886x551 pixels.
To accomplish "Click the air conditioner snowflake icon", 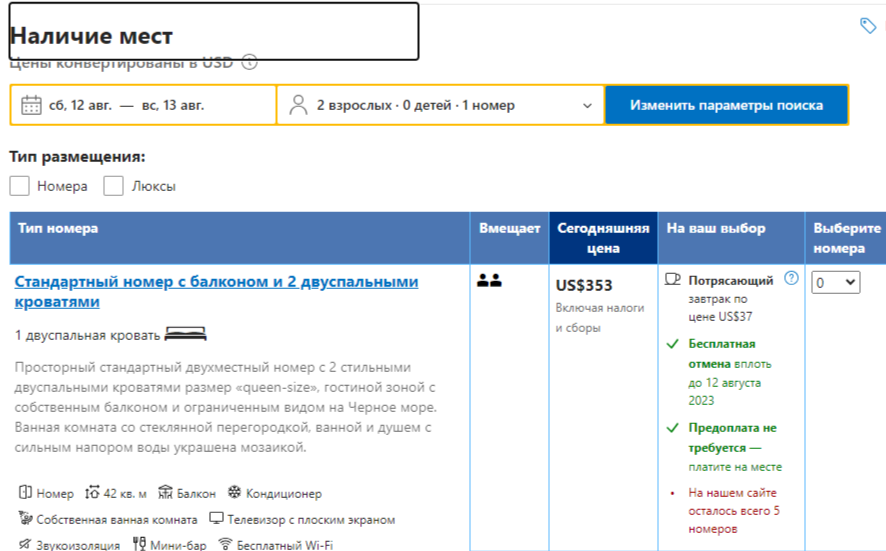I will click(x=234, y=492).
